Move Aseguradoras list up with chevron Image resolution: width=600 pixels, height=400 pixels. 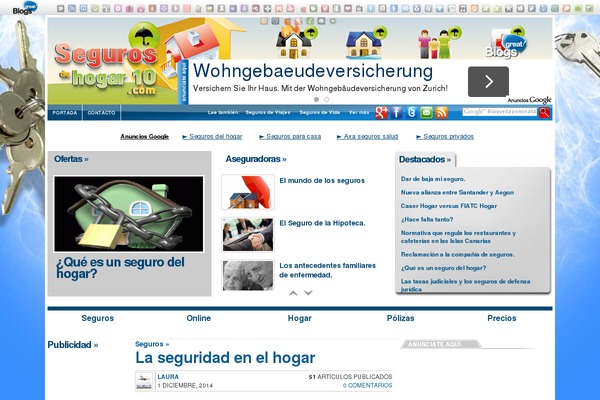coord(293,293)
